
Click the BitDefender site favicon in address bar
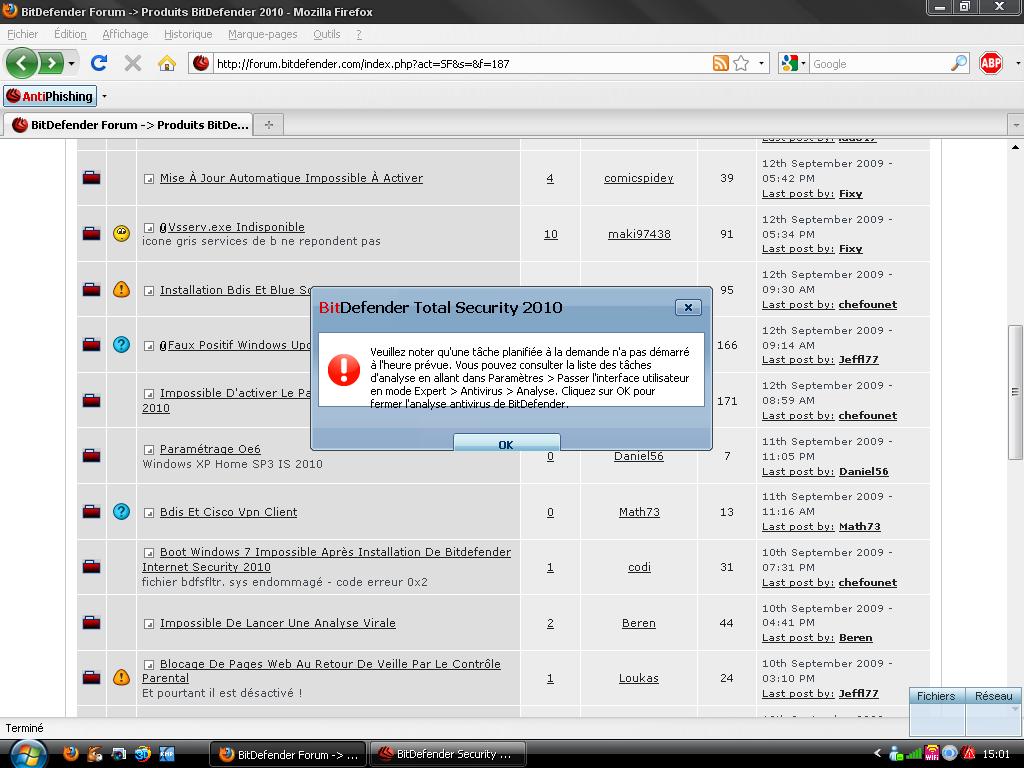point(201,63)
